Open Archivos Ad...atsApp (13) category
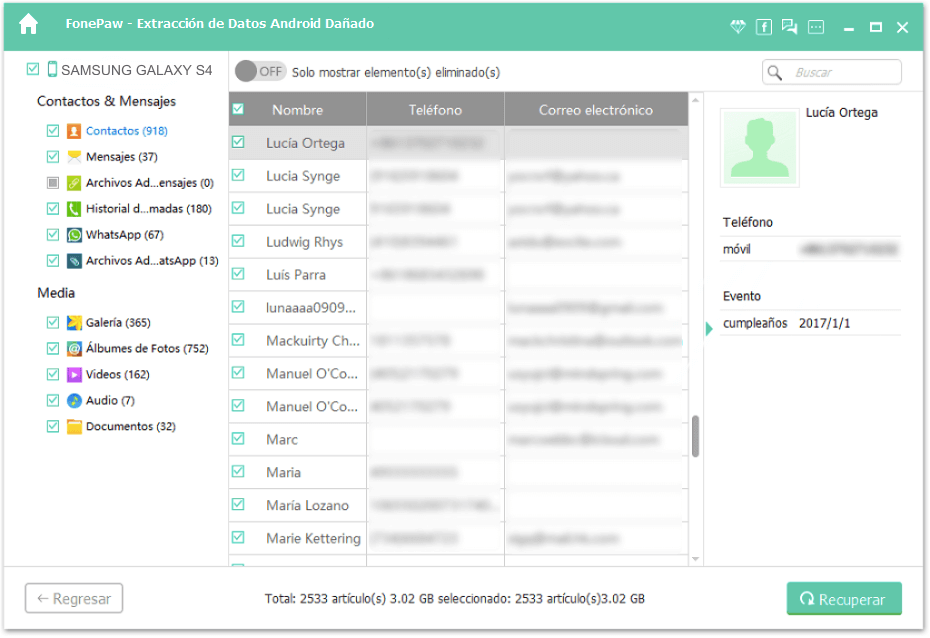This screenshot has height=638, width=930. [x=152, y=261]
